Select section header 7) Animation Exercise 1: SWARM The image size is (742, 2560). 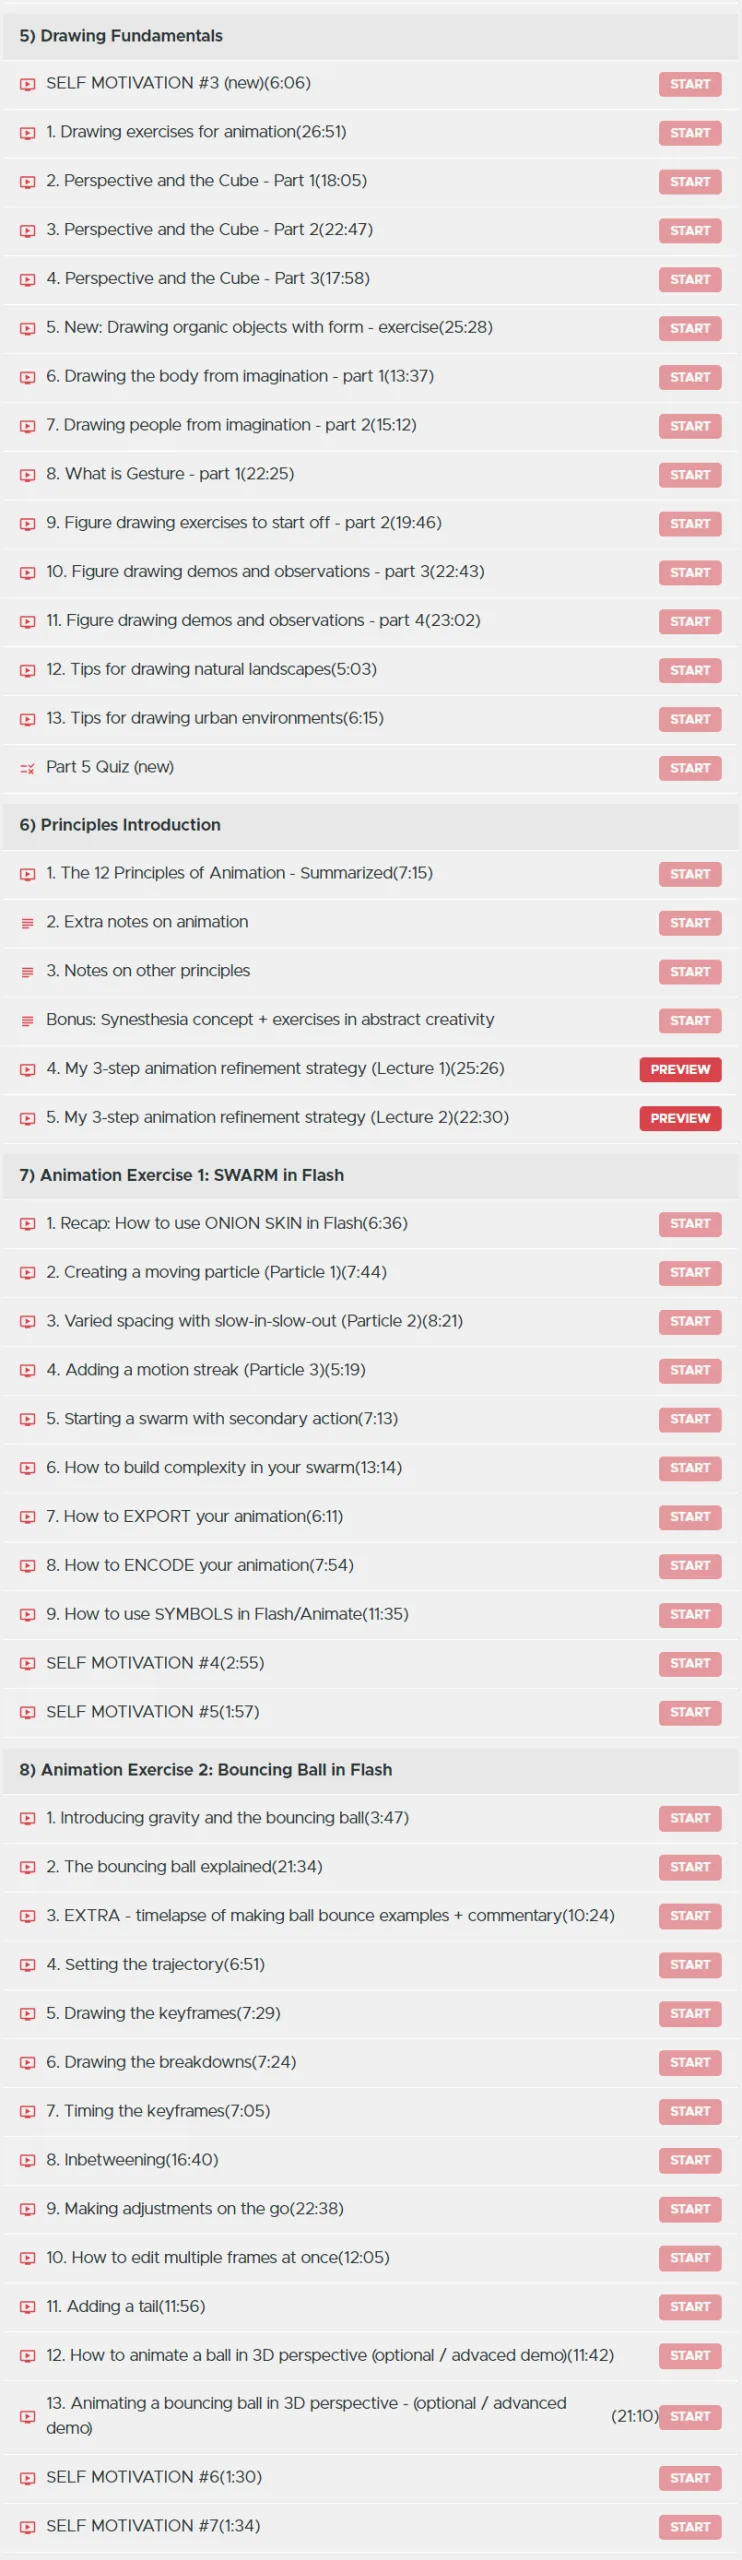pos(371,1176)
